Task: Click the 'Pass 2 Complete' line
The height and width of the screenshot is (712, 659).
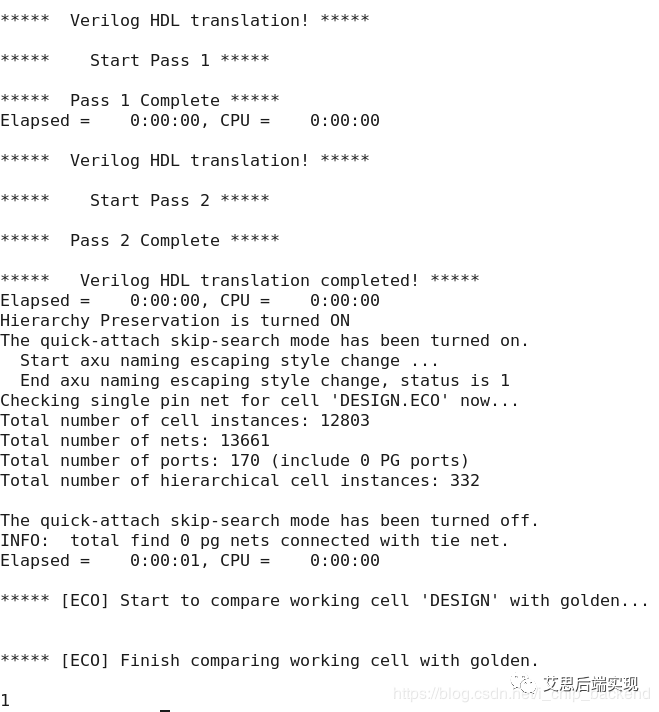Action: (x=140, y=240)
